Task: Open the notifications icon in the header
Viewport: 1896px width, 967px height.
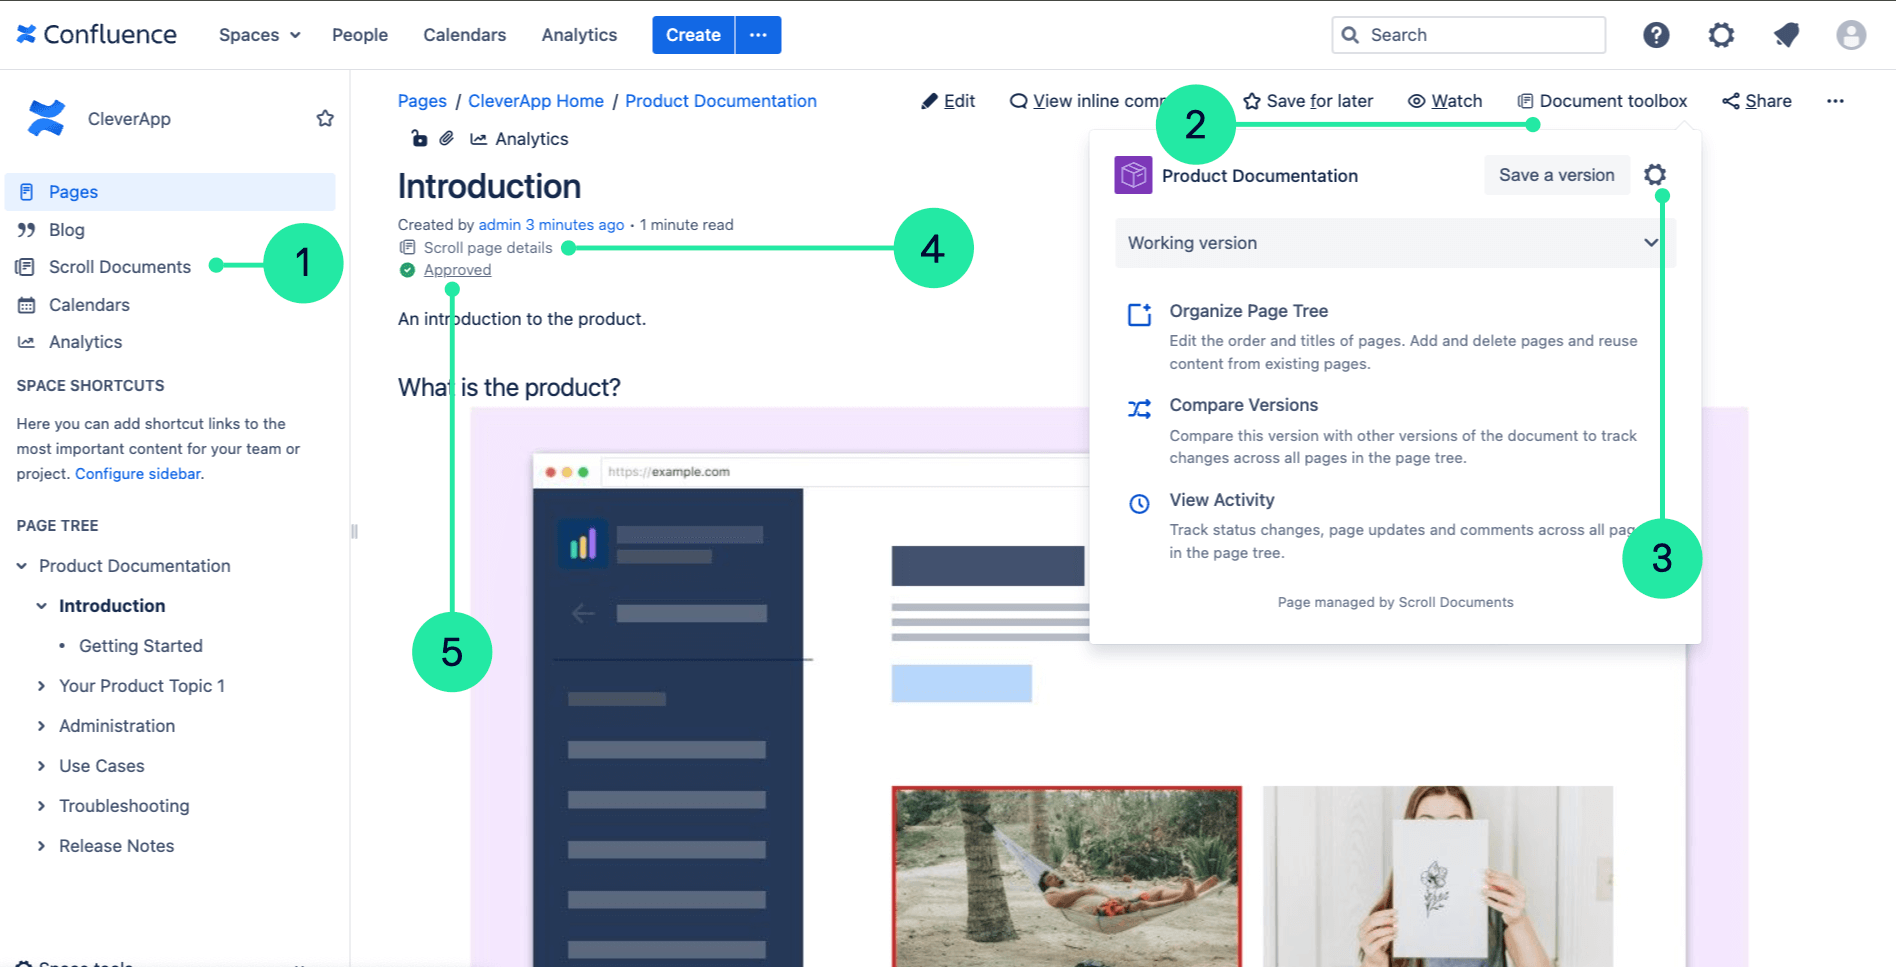Action: [x=1786, y=35]
